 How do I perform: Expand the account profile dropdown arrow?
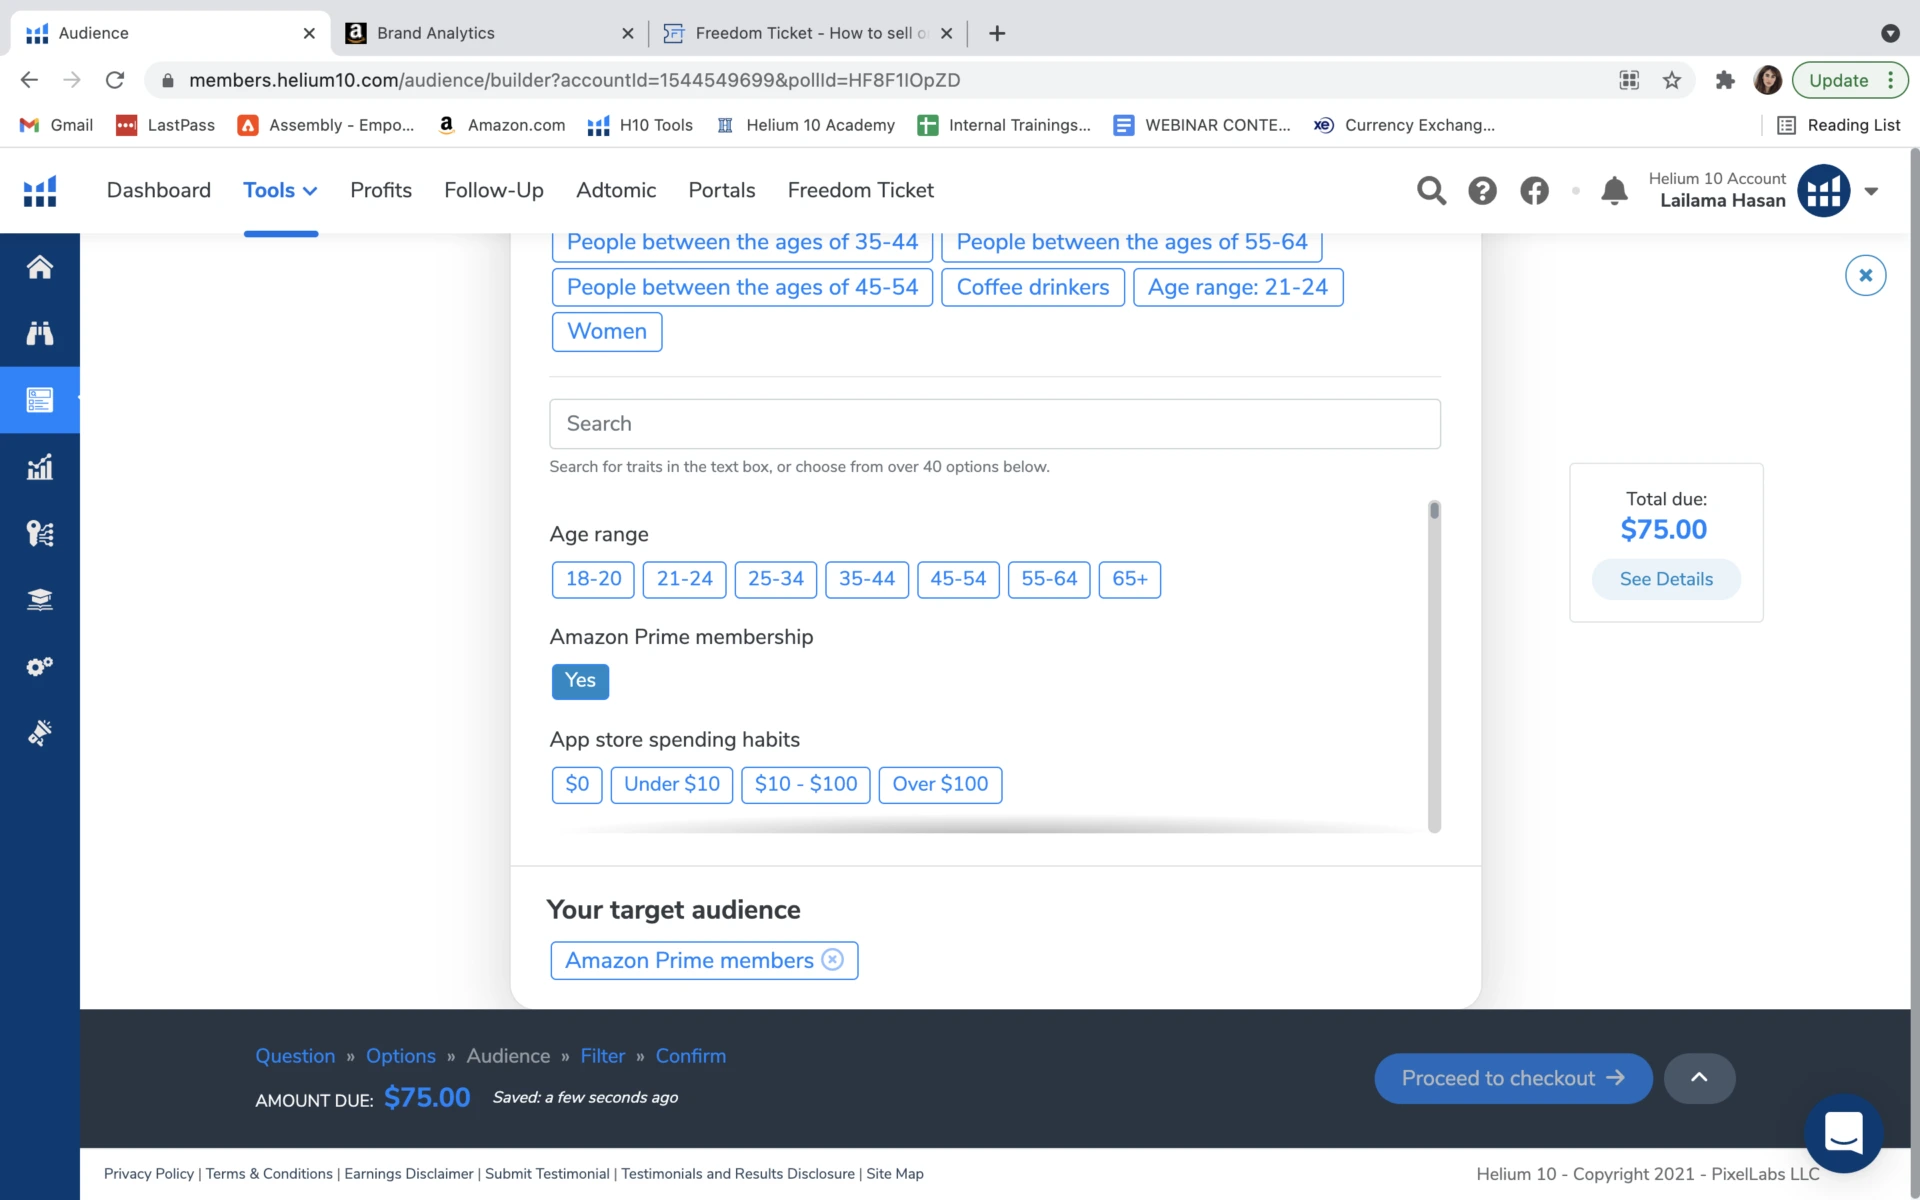tap(1871, 191)
